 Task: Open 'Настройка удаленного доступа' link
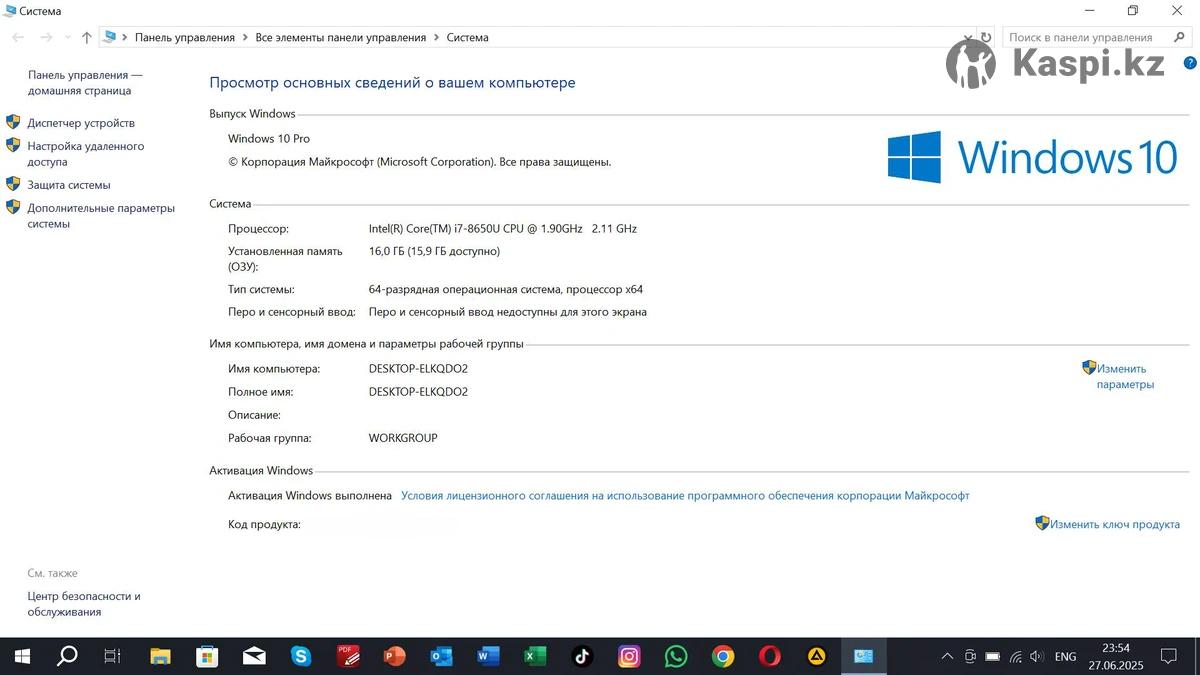coord(86,154)
